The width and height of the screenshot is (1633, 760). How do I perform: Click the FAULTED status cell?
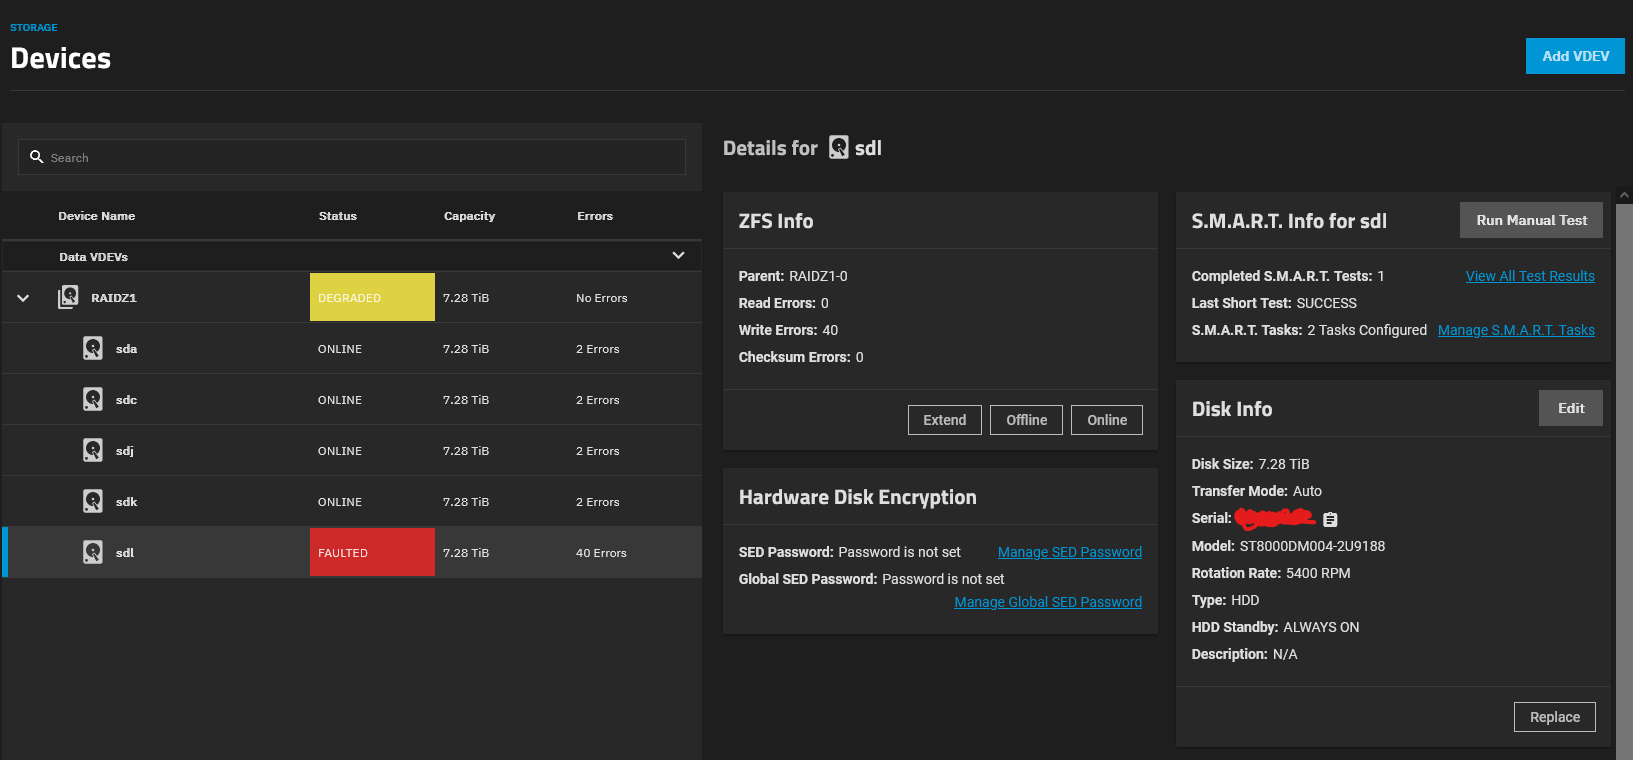372,552
